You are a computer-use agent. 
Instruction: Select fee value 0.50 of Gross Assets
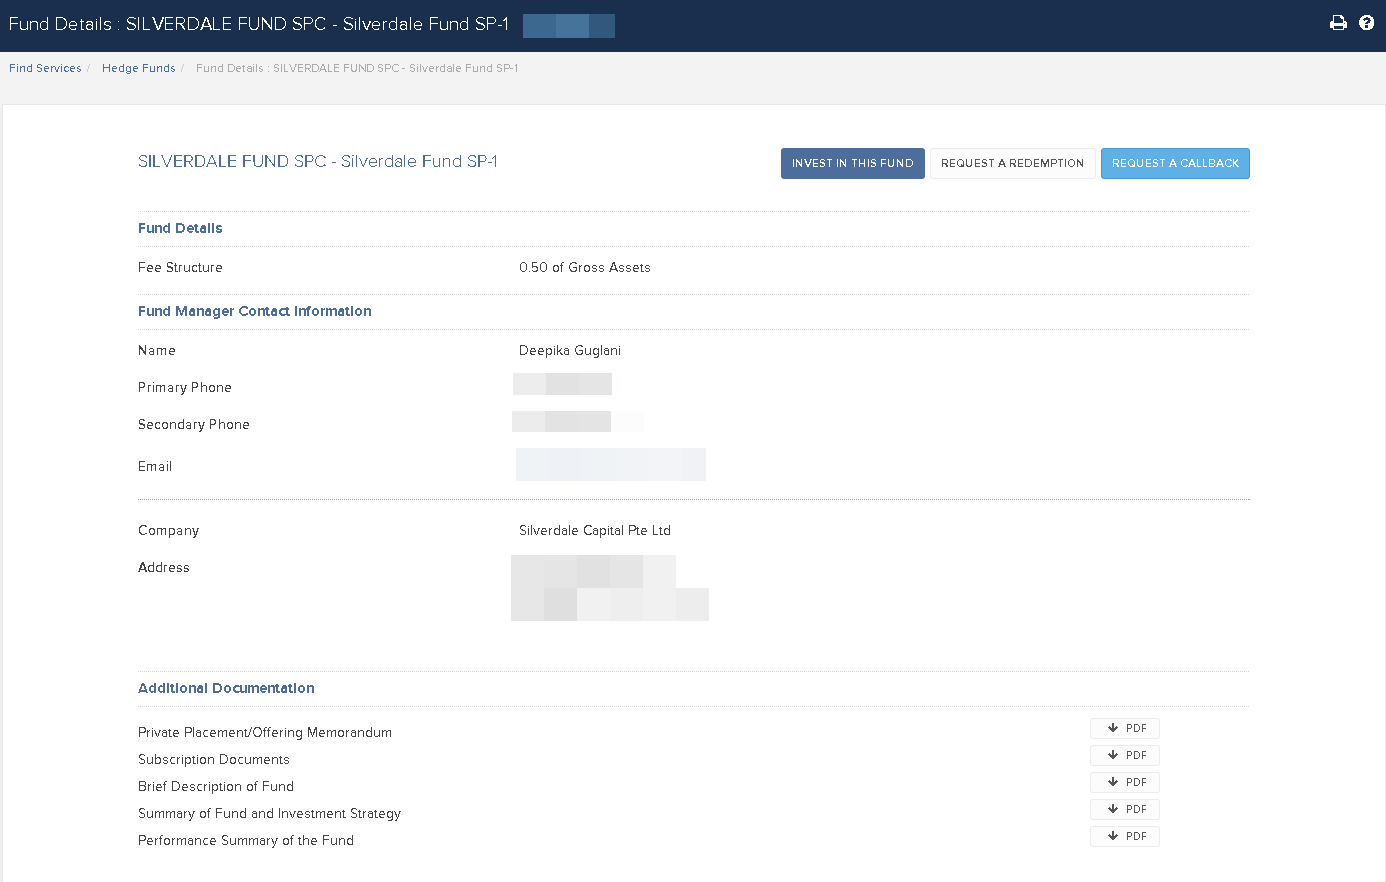(x=585, y=267)
